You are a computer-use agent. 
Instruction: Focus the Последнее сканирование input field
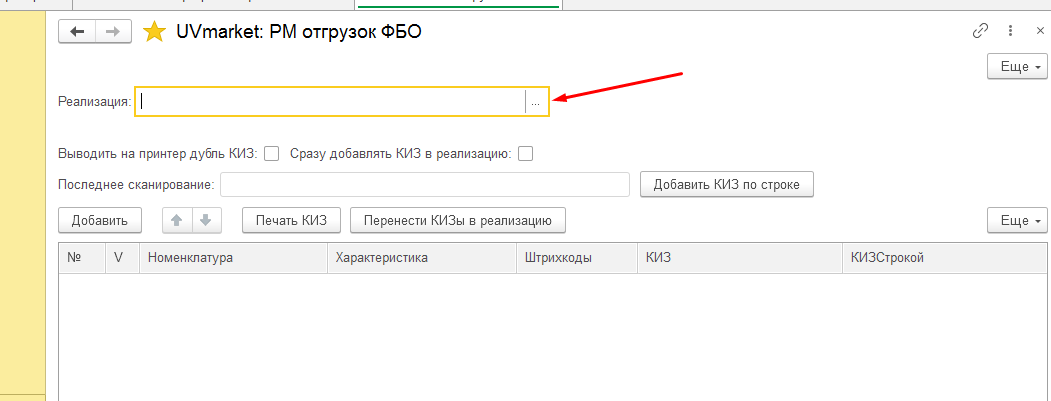point(425,184)
